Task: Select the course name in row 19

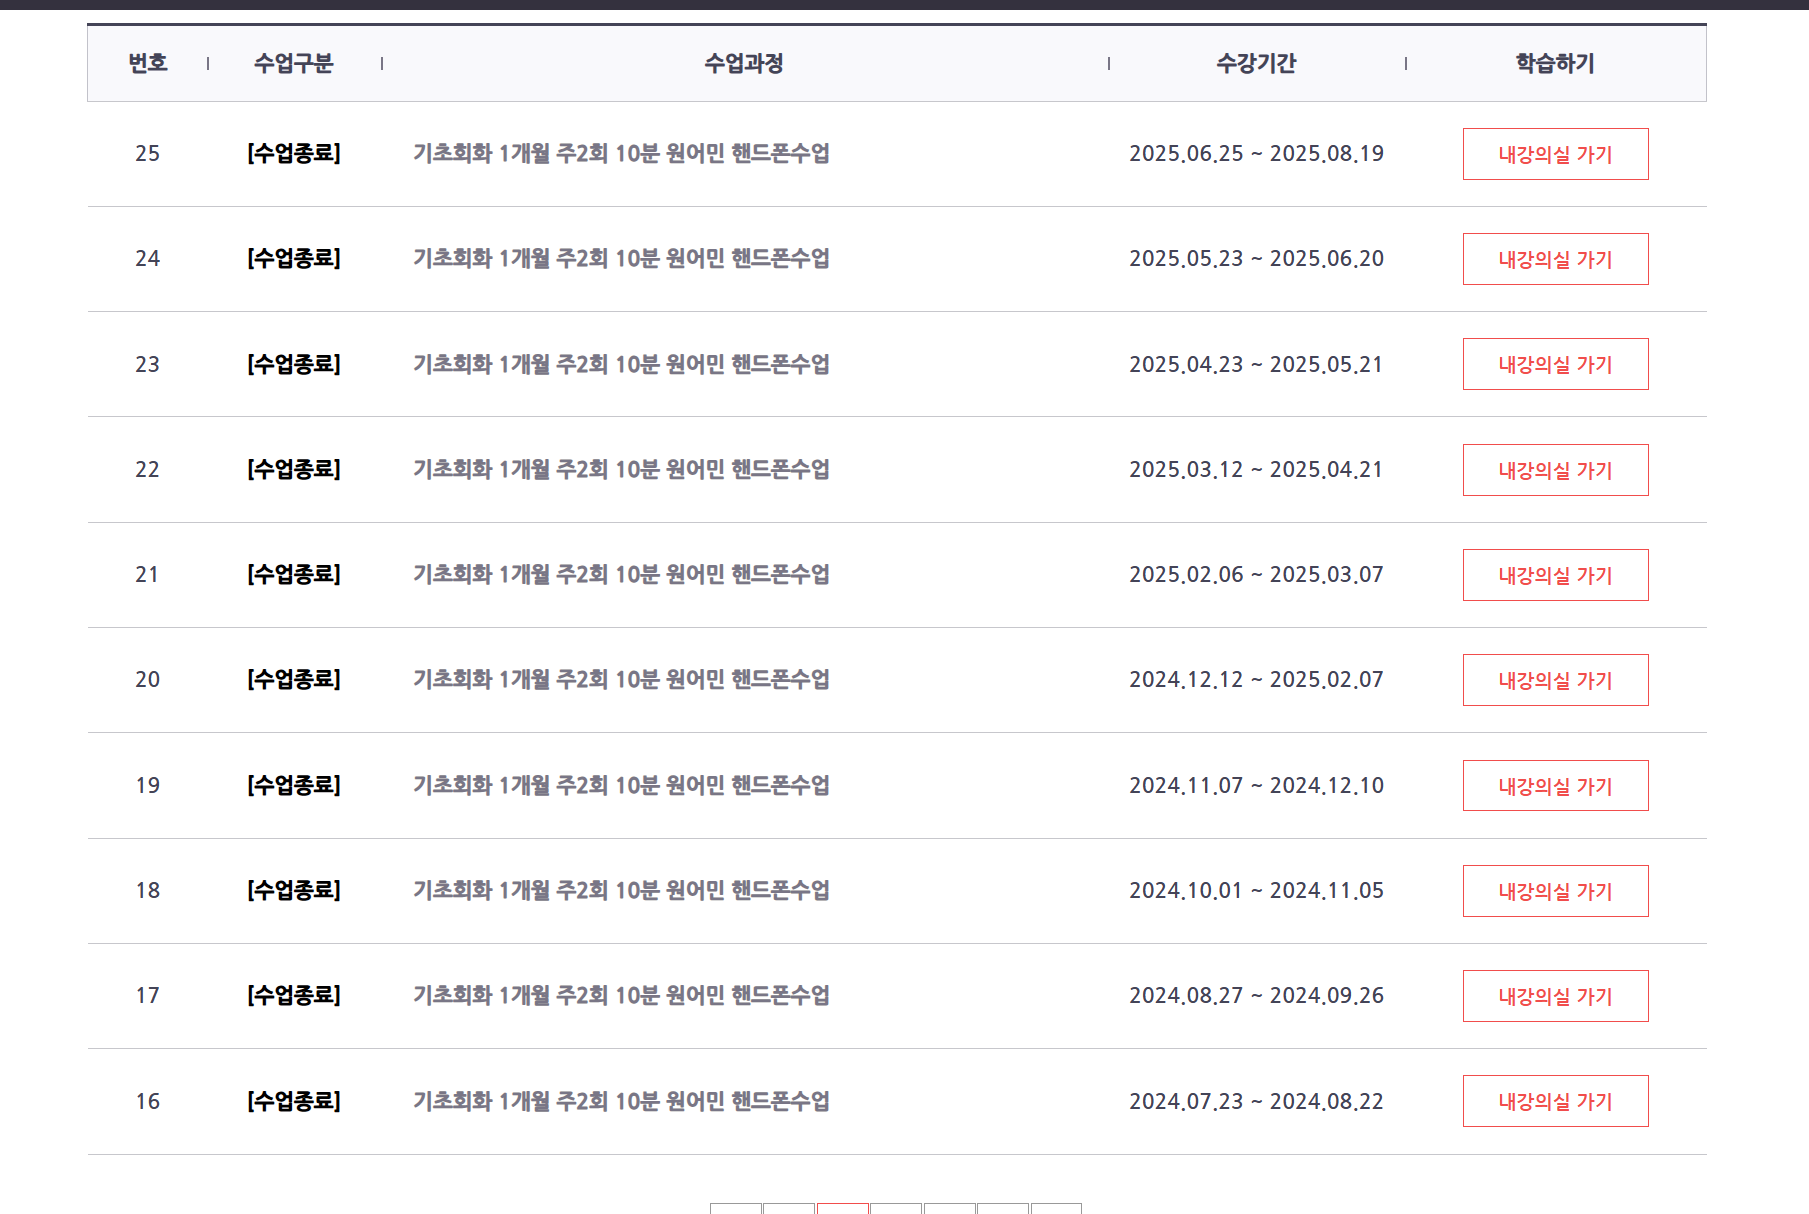Action: coord(621,785)
